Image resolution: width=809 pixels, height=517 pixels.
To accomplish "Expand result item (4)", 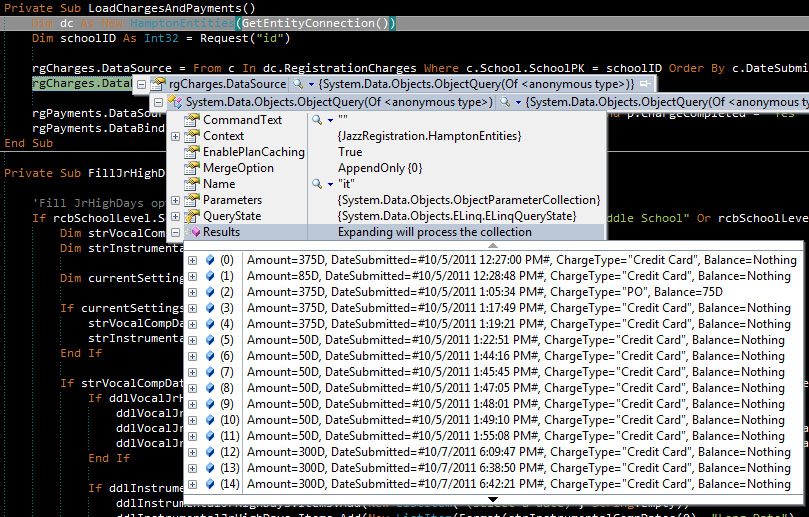I will point(192,325).
